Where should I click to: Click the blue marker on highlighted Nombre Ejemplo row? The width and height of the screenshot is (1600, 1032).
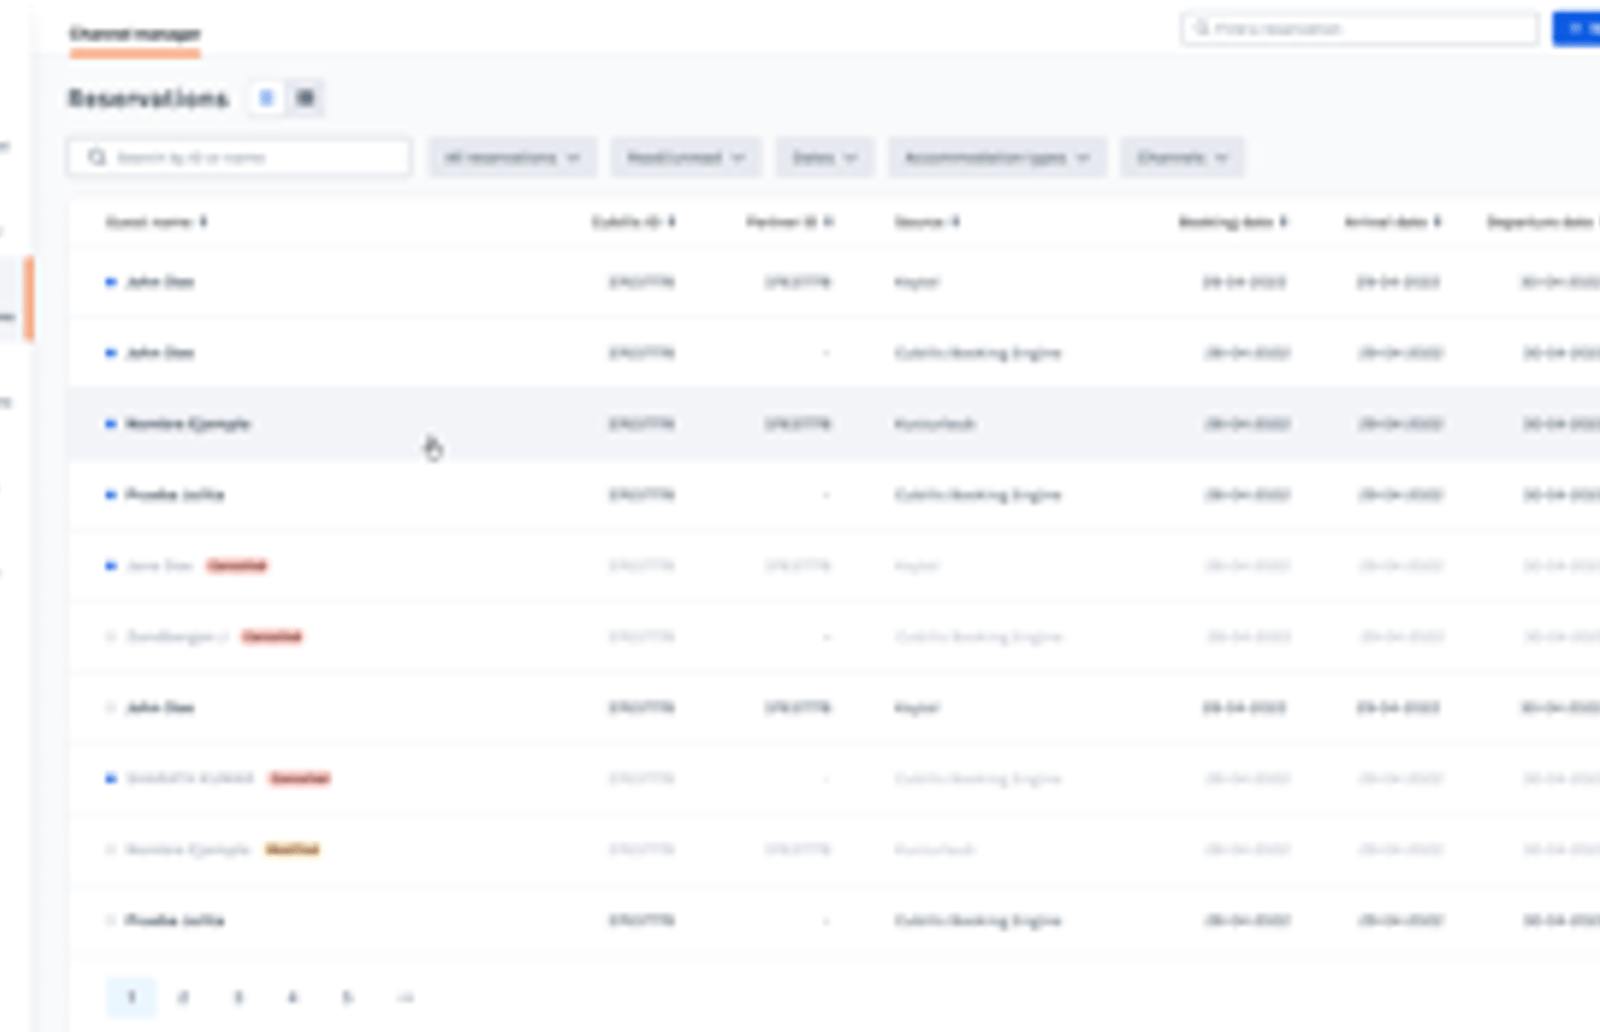click(x=111, y=424)
